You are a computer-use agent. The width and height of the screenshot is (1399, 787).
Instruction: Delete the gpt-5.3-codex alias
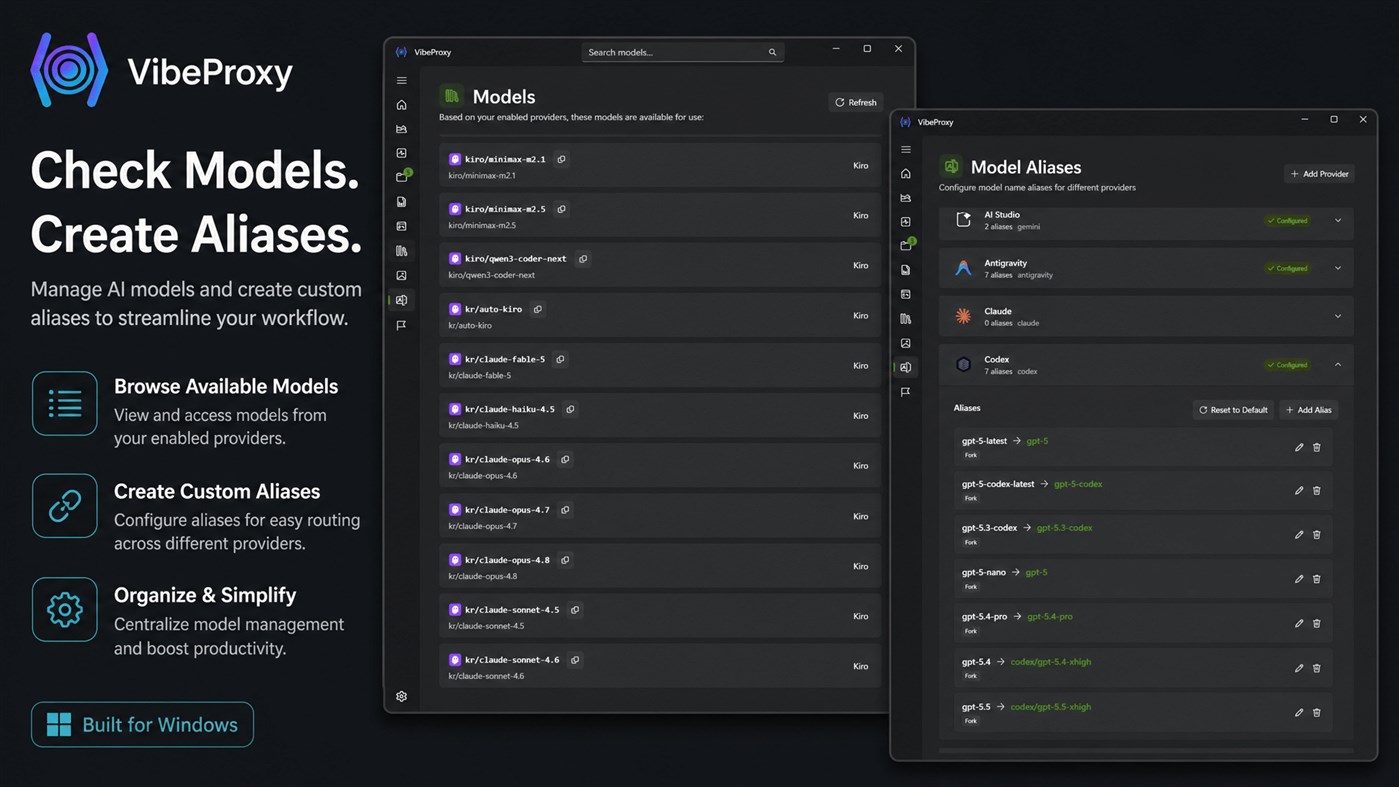coord(1317,534)
